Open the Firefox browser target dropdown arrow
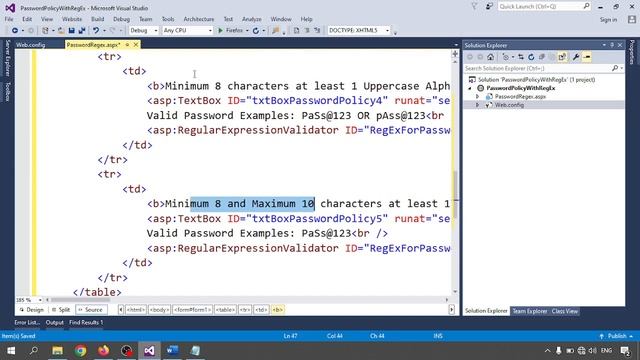The height and width of the screenshot is (360, 640). click(x=247, y=31)
